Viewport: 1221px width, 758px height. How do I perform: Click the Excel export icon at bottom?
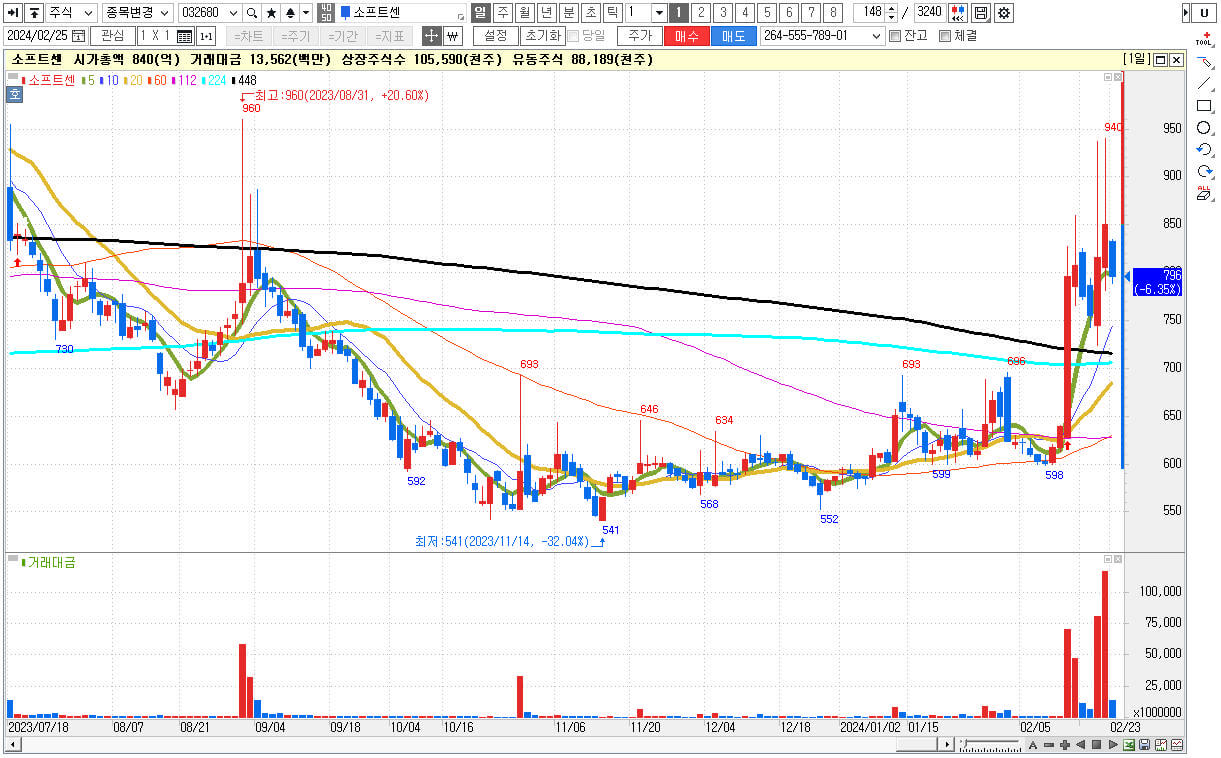pyautogui.click(x=1128, y=745)
